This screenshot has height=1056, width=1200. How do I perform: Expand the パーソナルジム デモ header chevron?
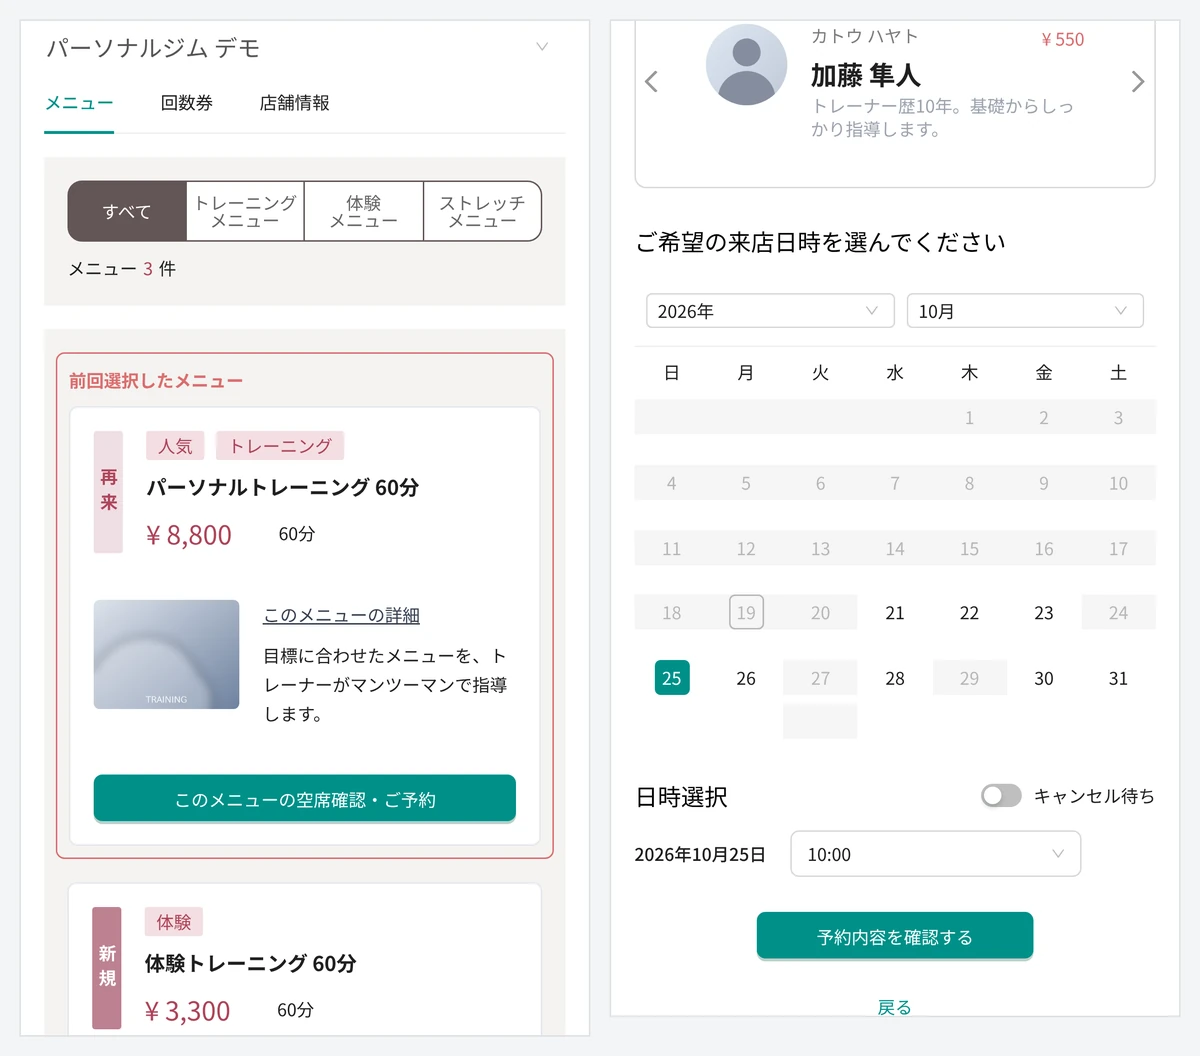[542, 47]
